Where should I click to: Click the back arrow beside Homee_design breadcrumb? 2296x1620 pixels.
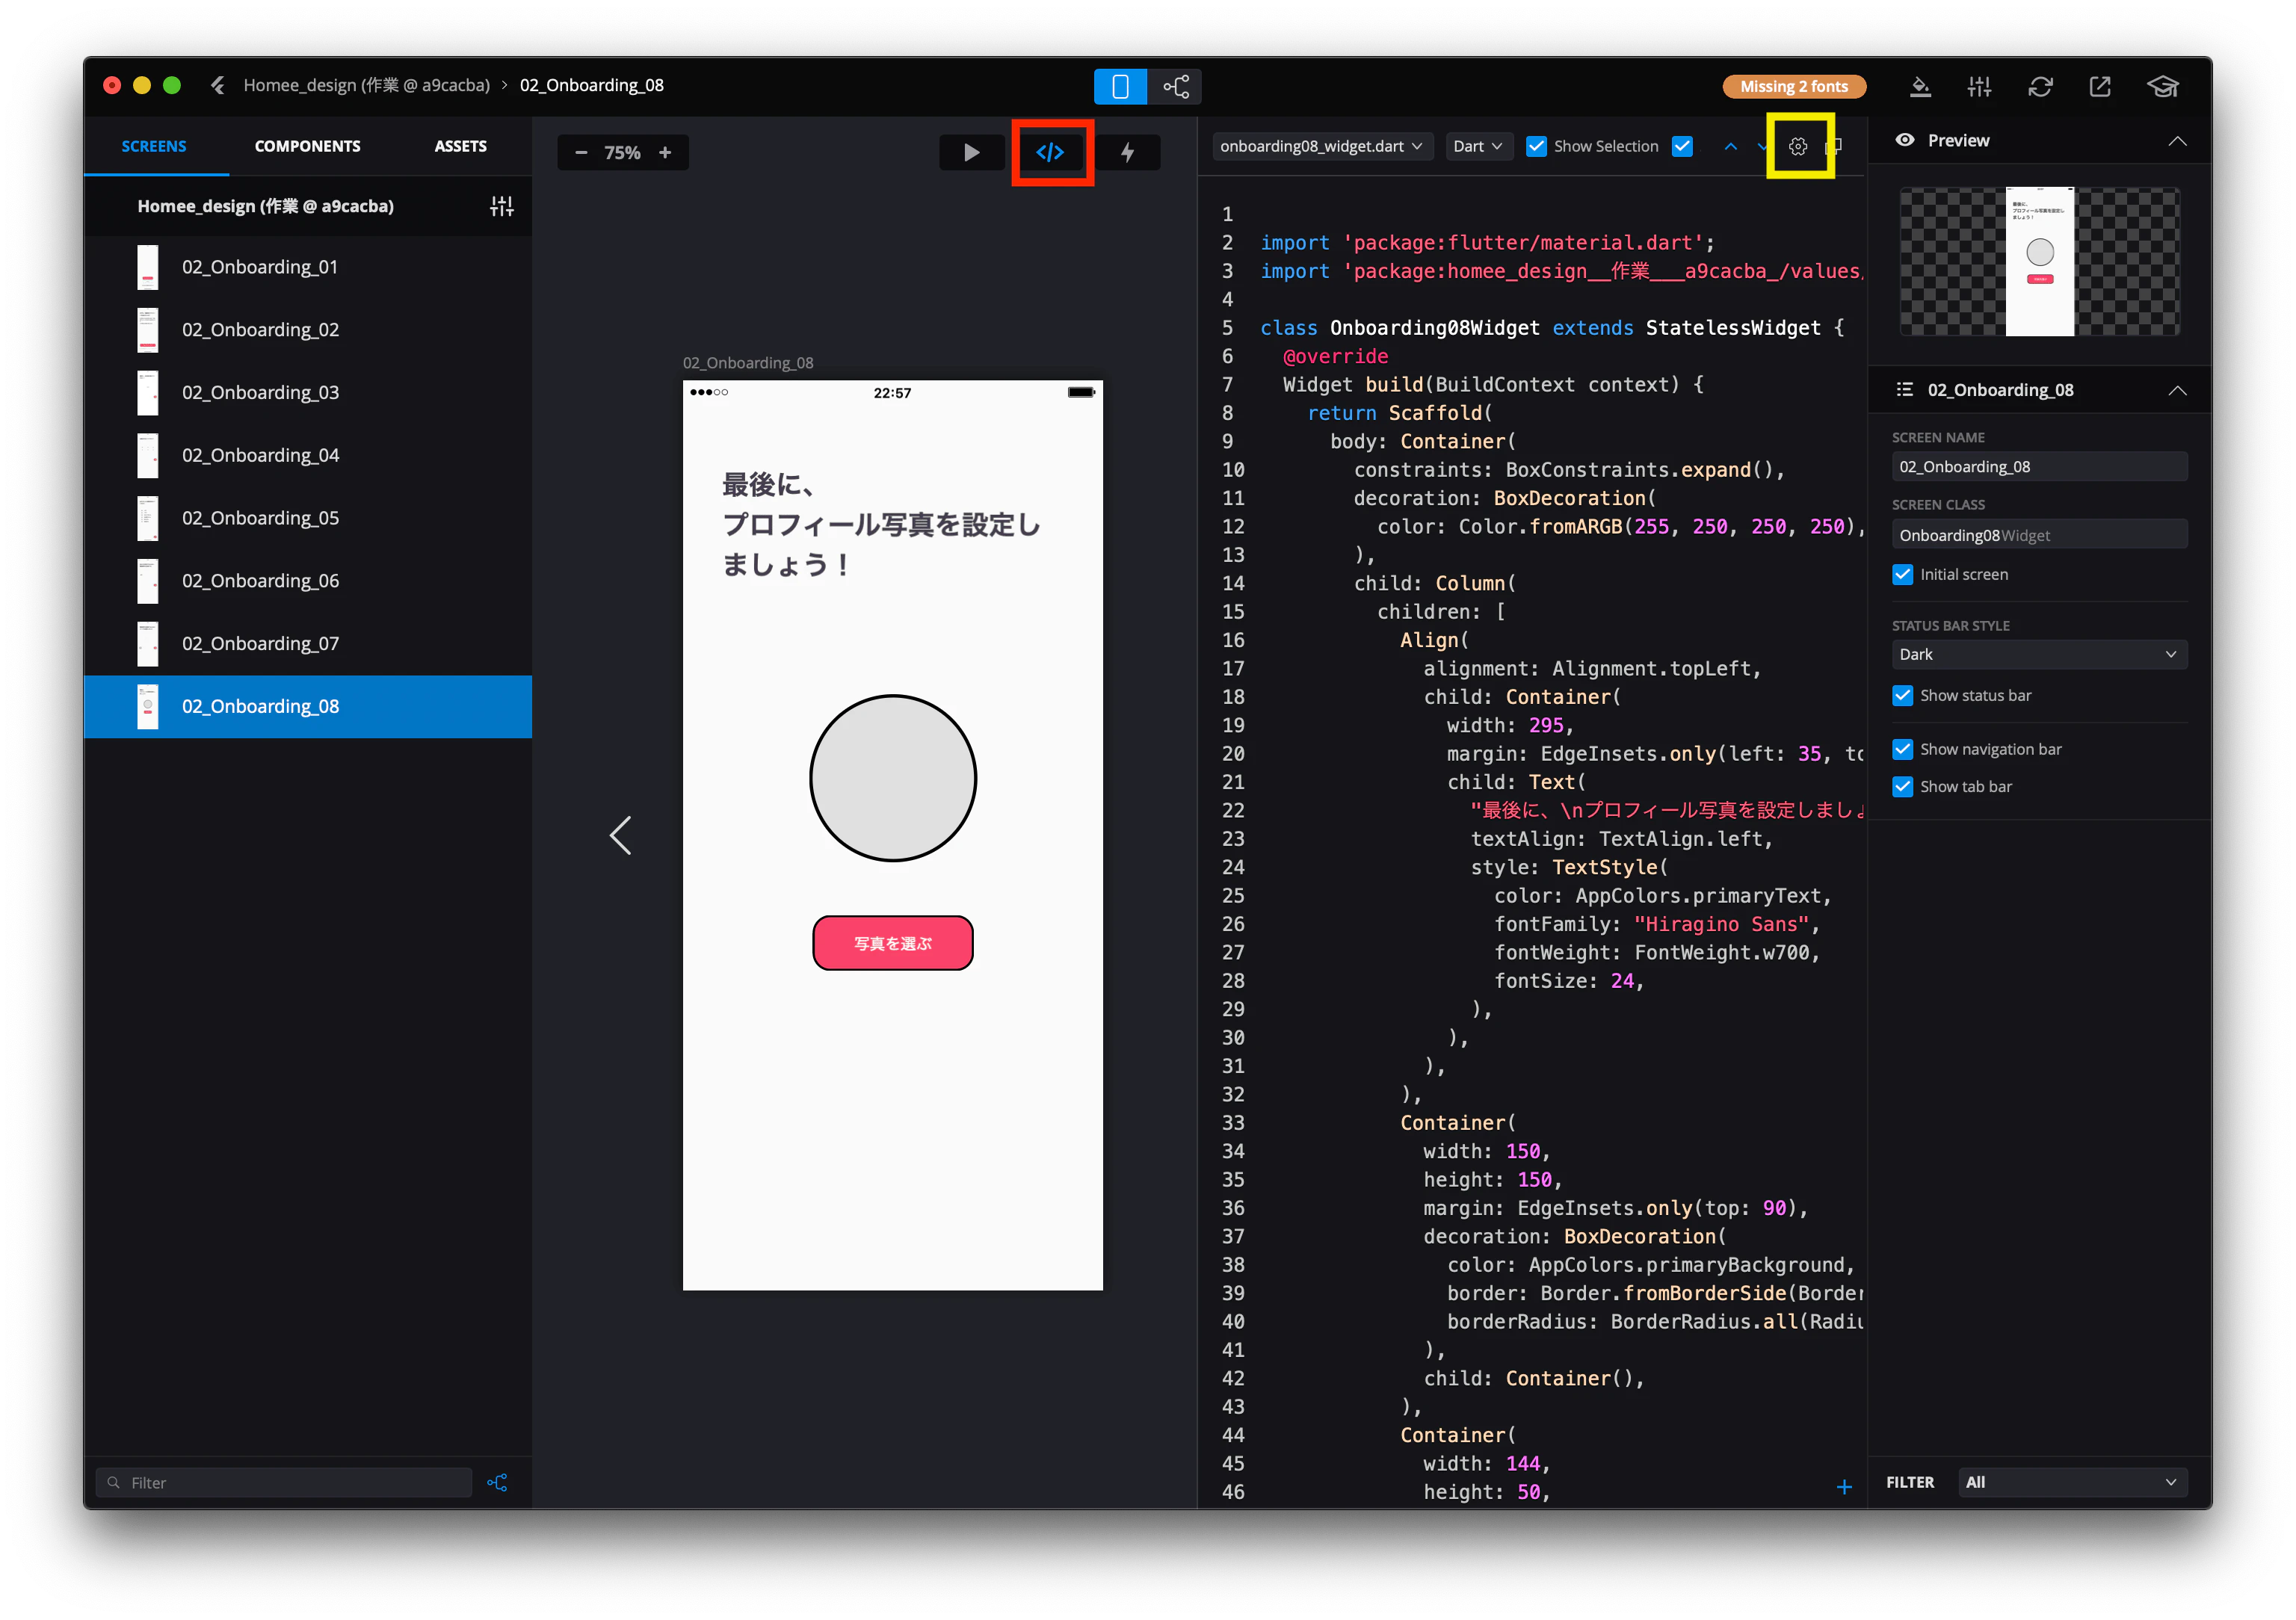pyautogui.click(x=217, y=85)
